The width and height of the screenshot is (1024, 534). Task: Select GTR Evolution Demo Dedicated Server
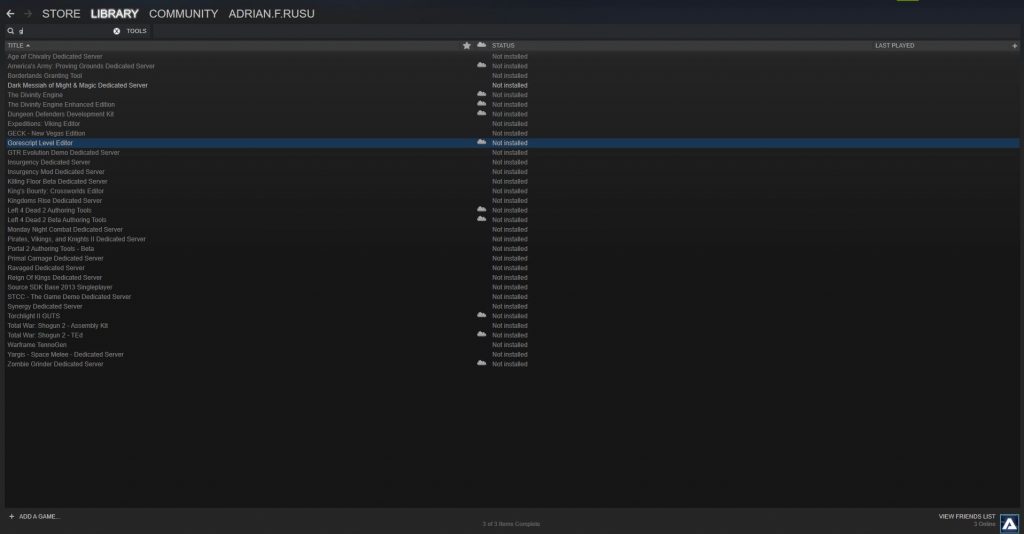pyautogui.click(x=63, y=153)
